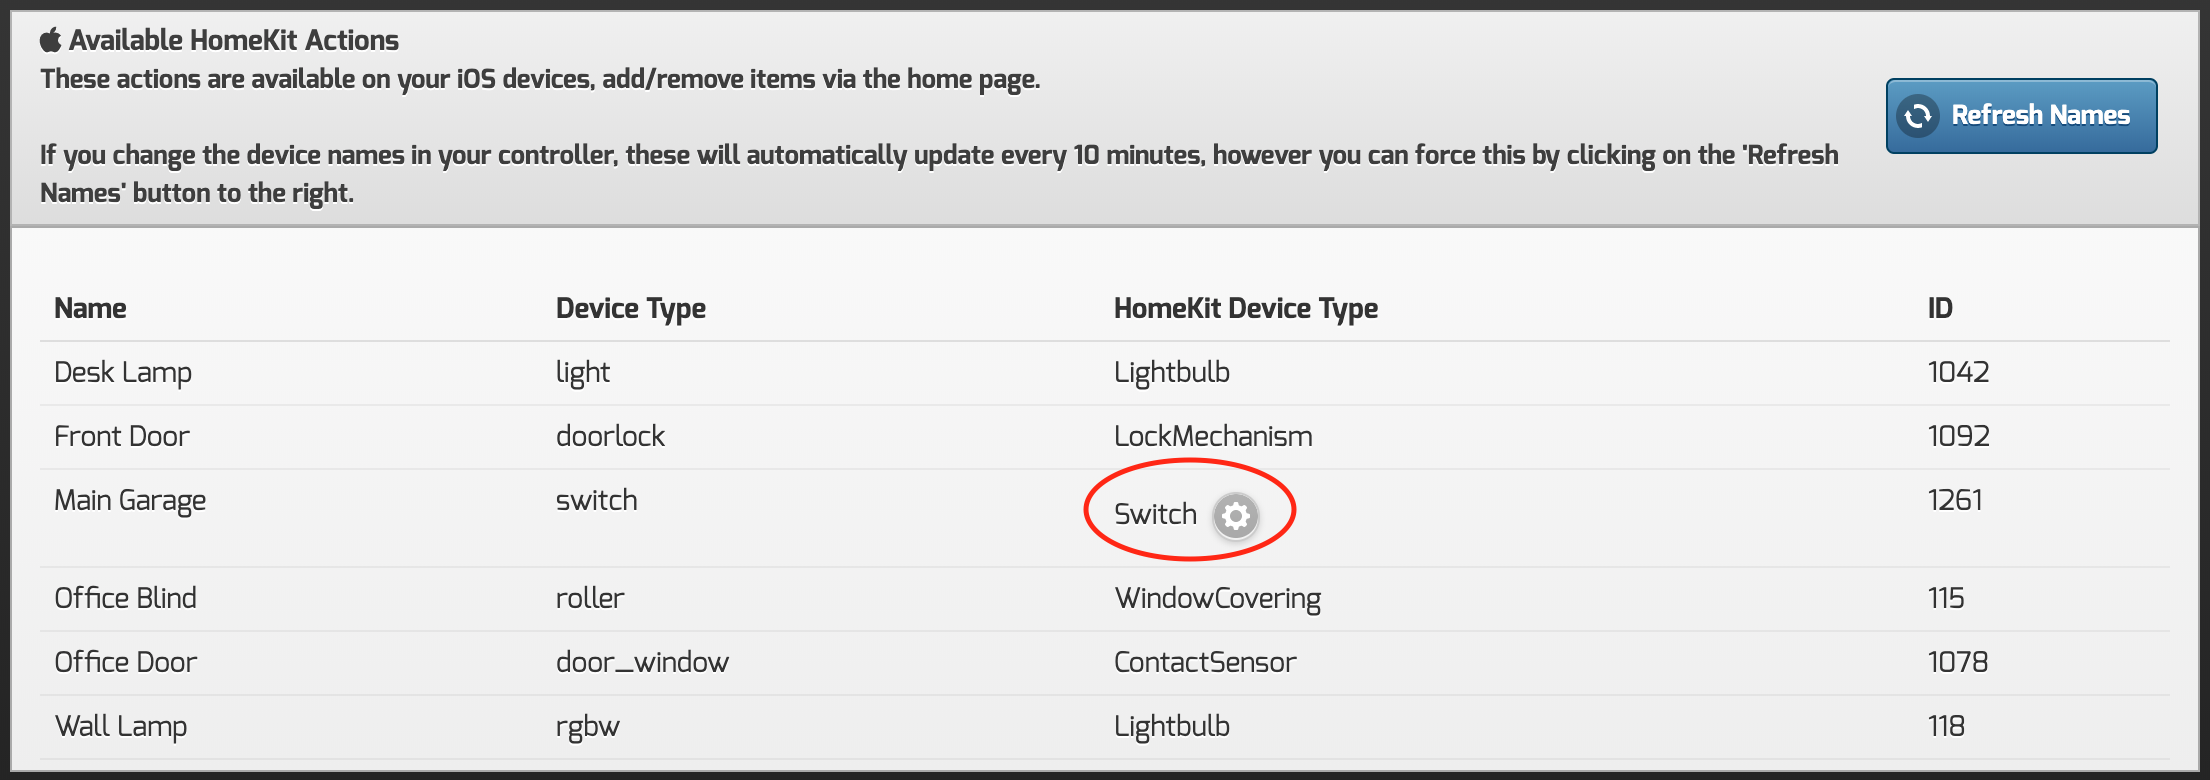Click the Office Door entry
This screenshot has width=2210, height=780.
click(x=126, y=663)
